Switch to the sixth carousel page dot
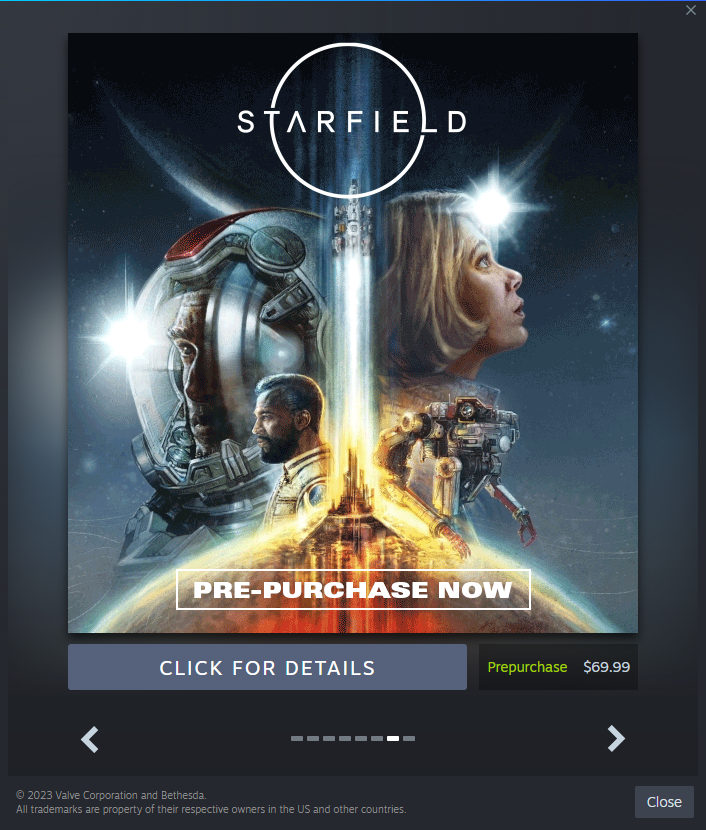This screenshot has height=830, width=706. pyautogui.click(x=377, y=738)
